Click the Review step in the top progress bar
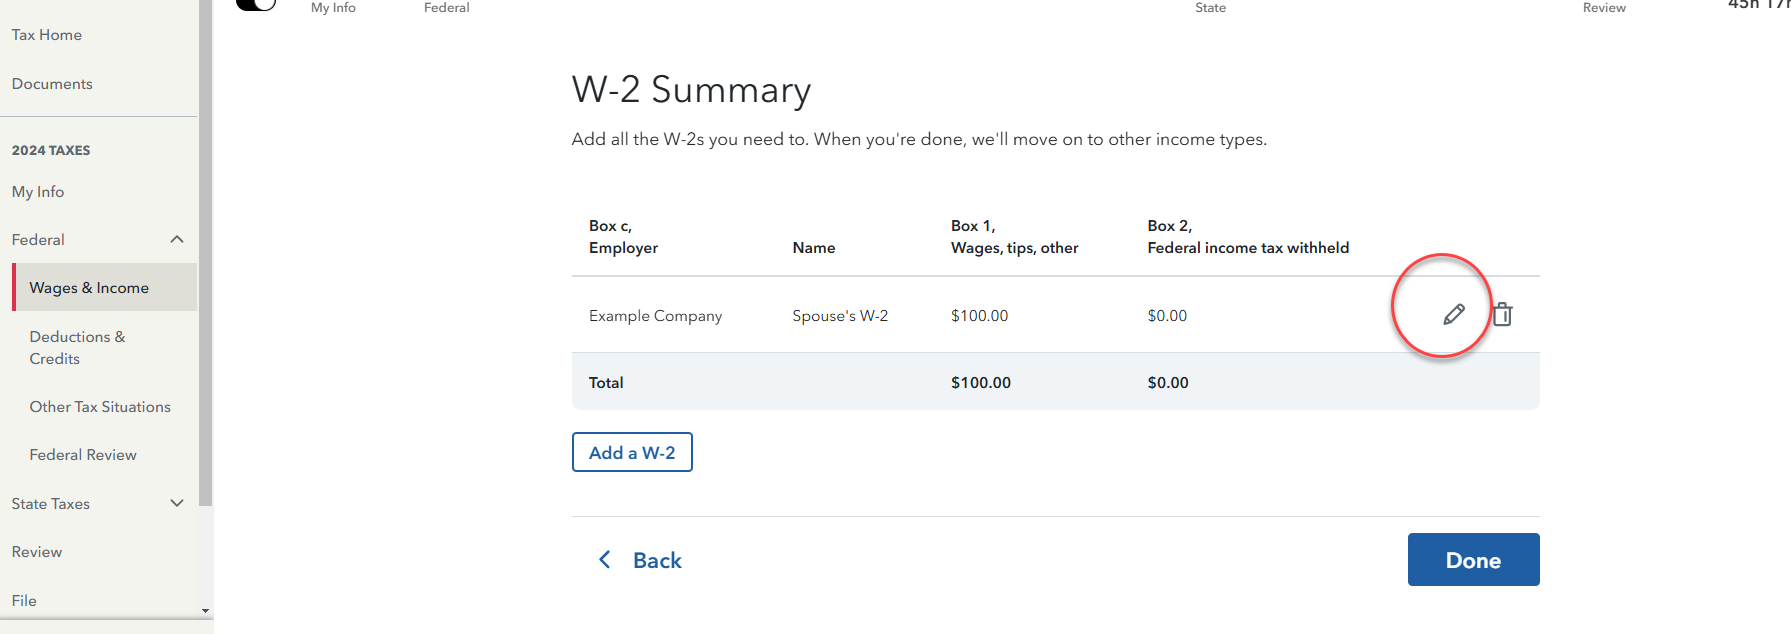 (1604, 8)
